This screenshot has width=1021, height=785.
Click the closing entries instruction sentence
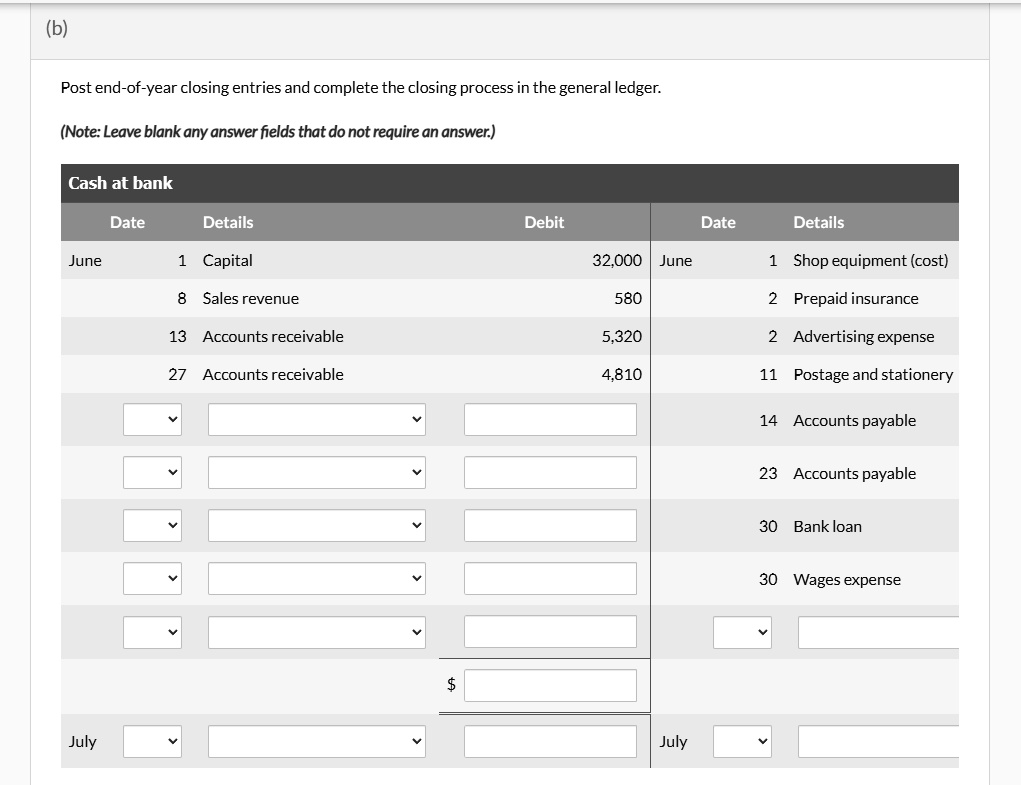click(x=361, y=88)
